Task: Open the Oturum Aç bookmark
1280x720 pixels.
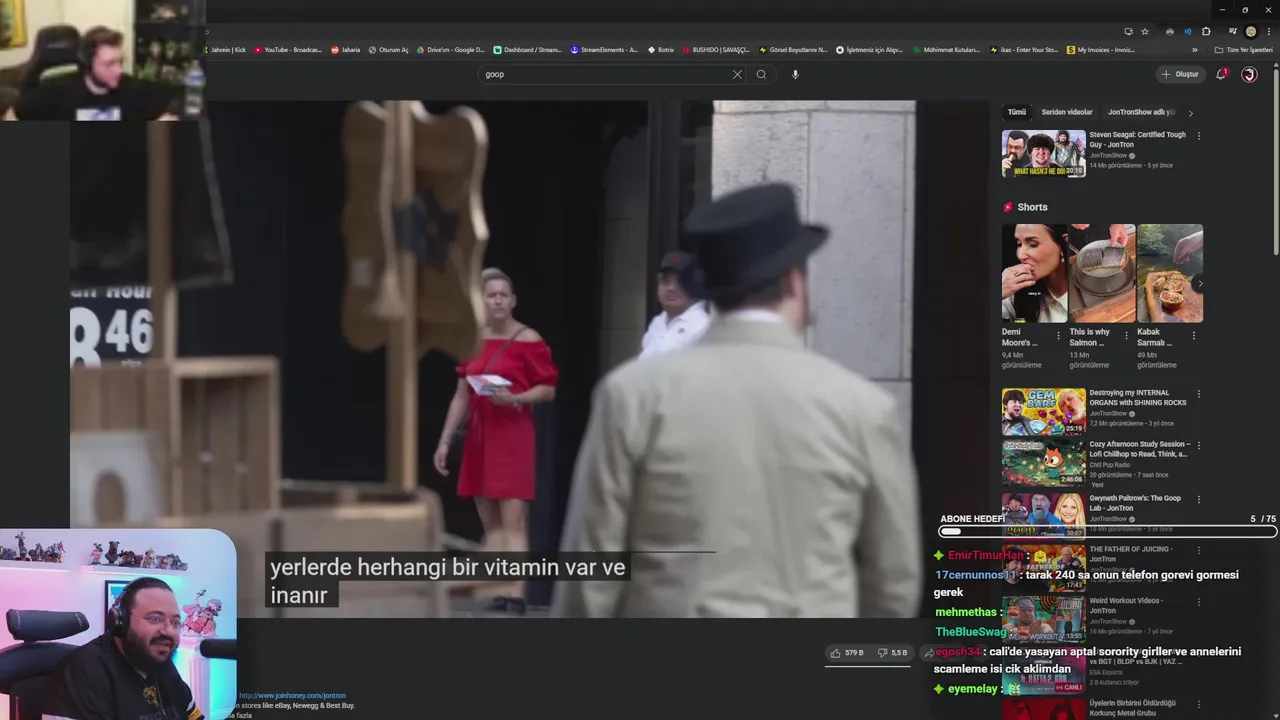Action: point(389,49)
